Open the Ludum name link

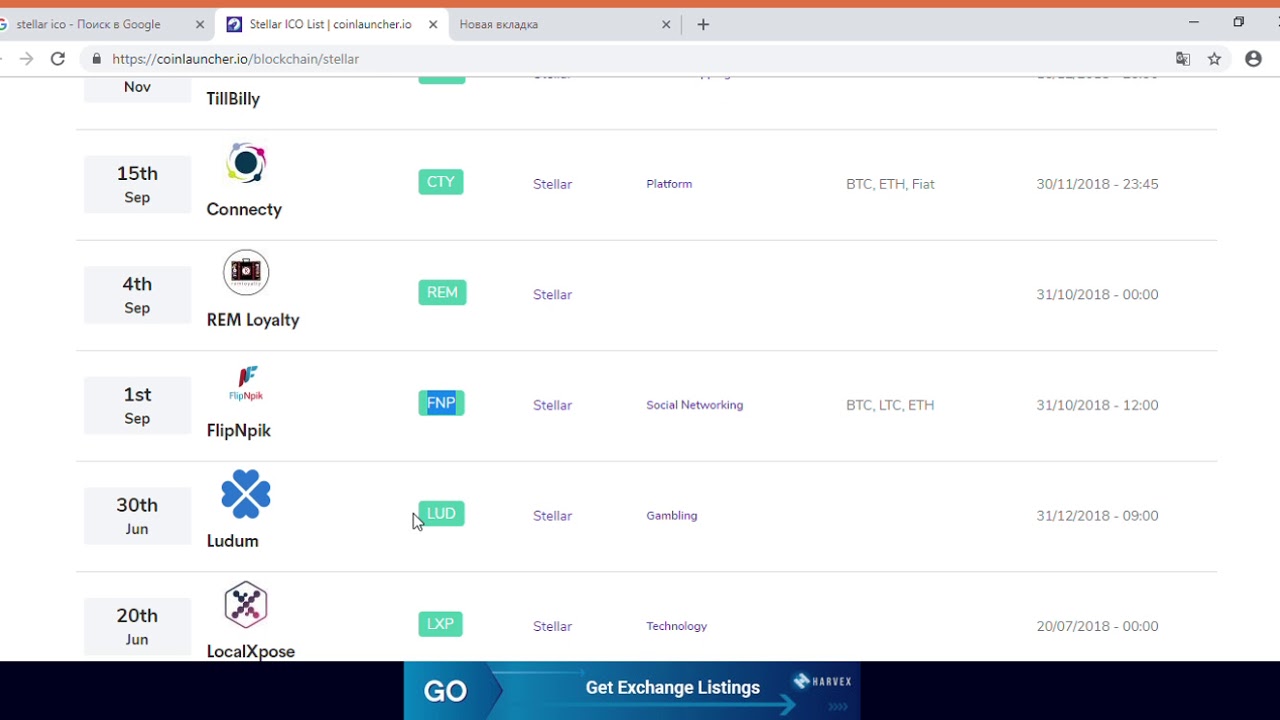tap(232, 541)
